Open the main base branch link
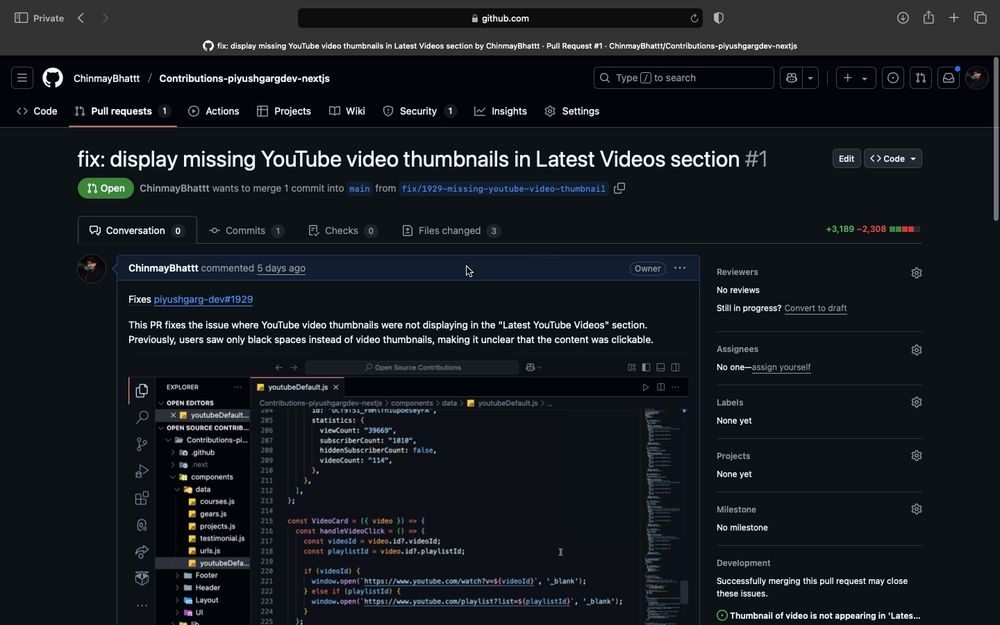Image resolution: width=1000 pixels, height=625 pixels. 359,189
